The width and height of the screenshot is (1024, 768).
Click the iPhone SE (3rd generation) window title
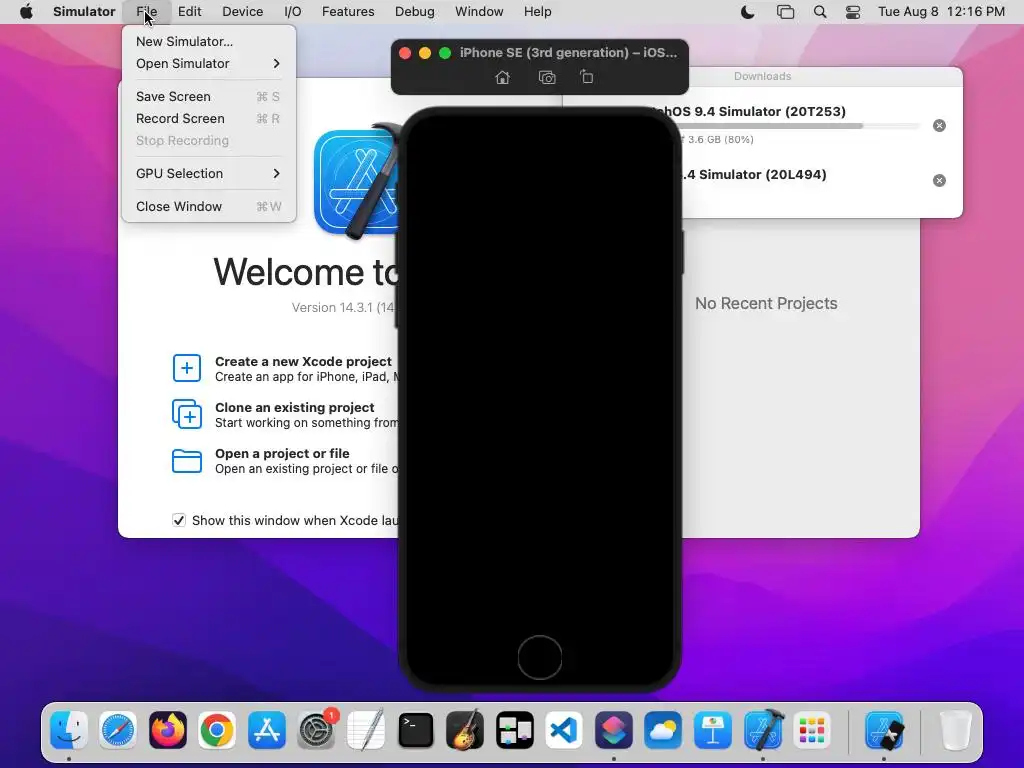(x=568, y=52)
